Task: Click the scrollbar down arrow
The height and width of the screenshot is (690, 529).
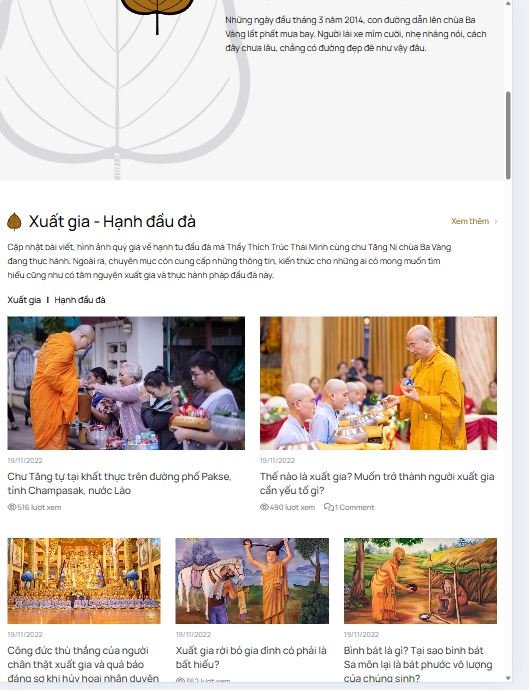Action: click(508, 678)
